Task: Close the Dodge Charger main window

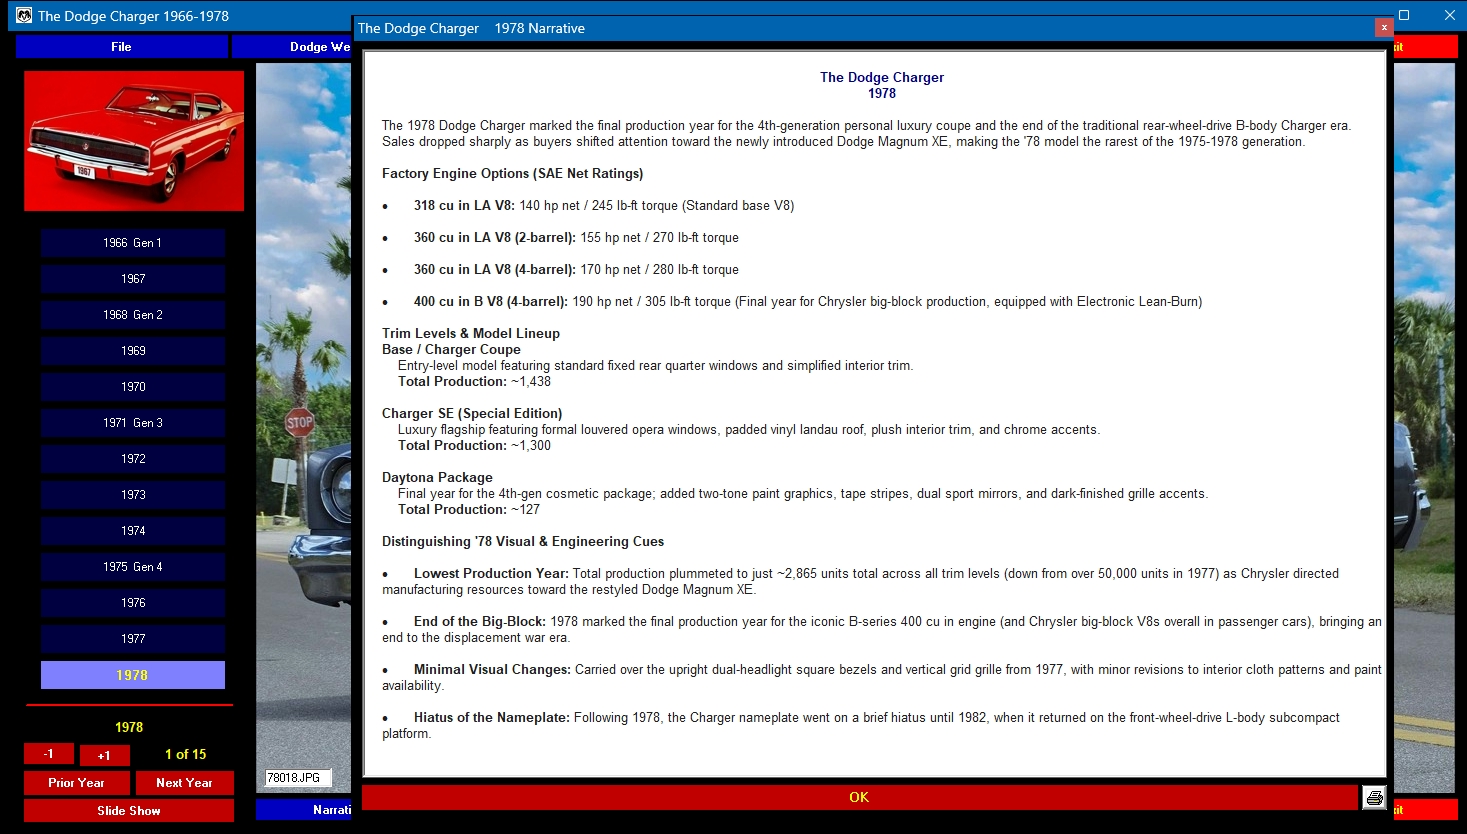Action: (x=1450, y=15)
